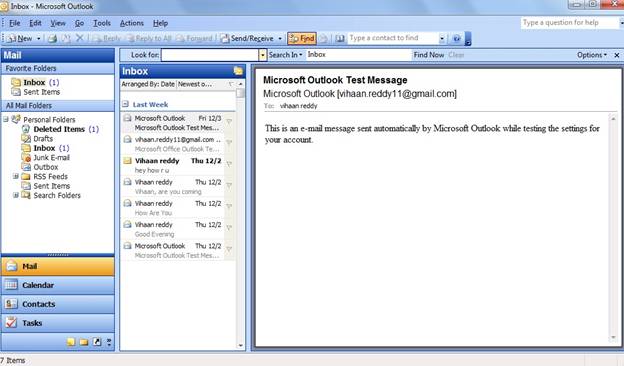Click the Look for search input field
Image resolution: width=624 pixels, height=366 pixels.
(x=211, y=55)
